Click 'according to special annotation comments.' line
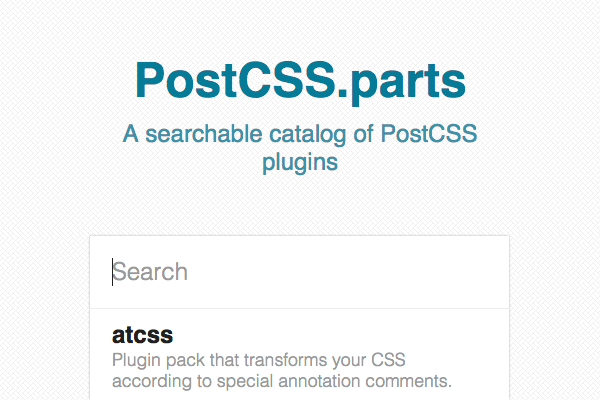 (x=282, y=381)
